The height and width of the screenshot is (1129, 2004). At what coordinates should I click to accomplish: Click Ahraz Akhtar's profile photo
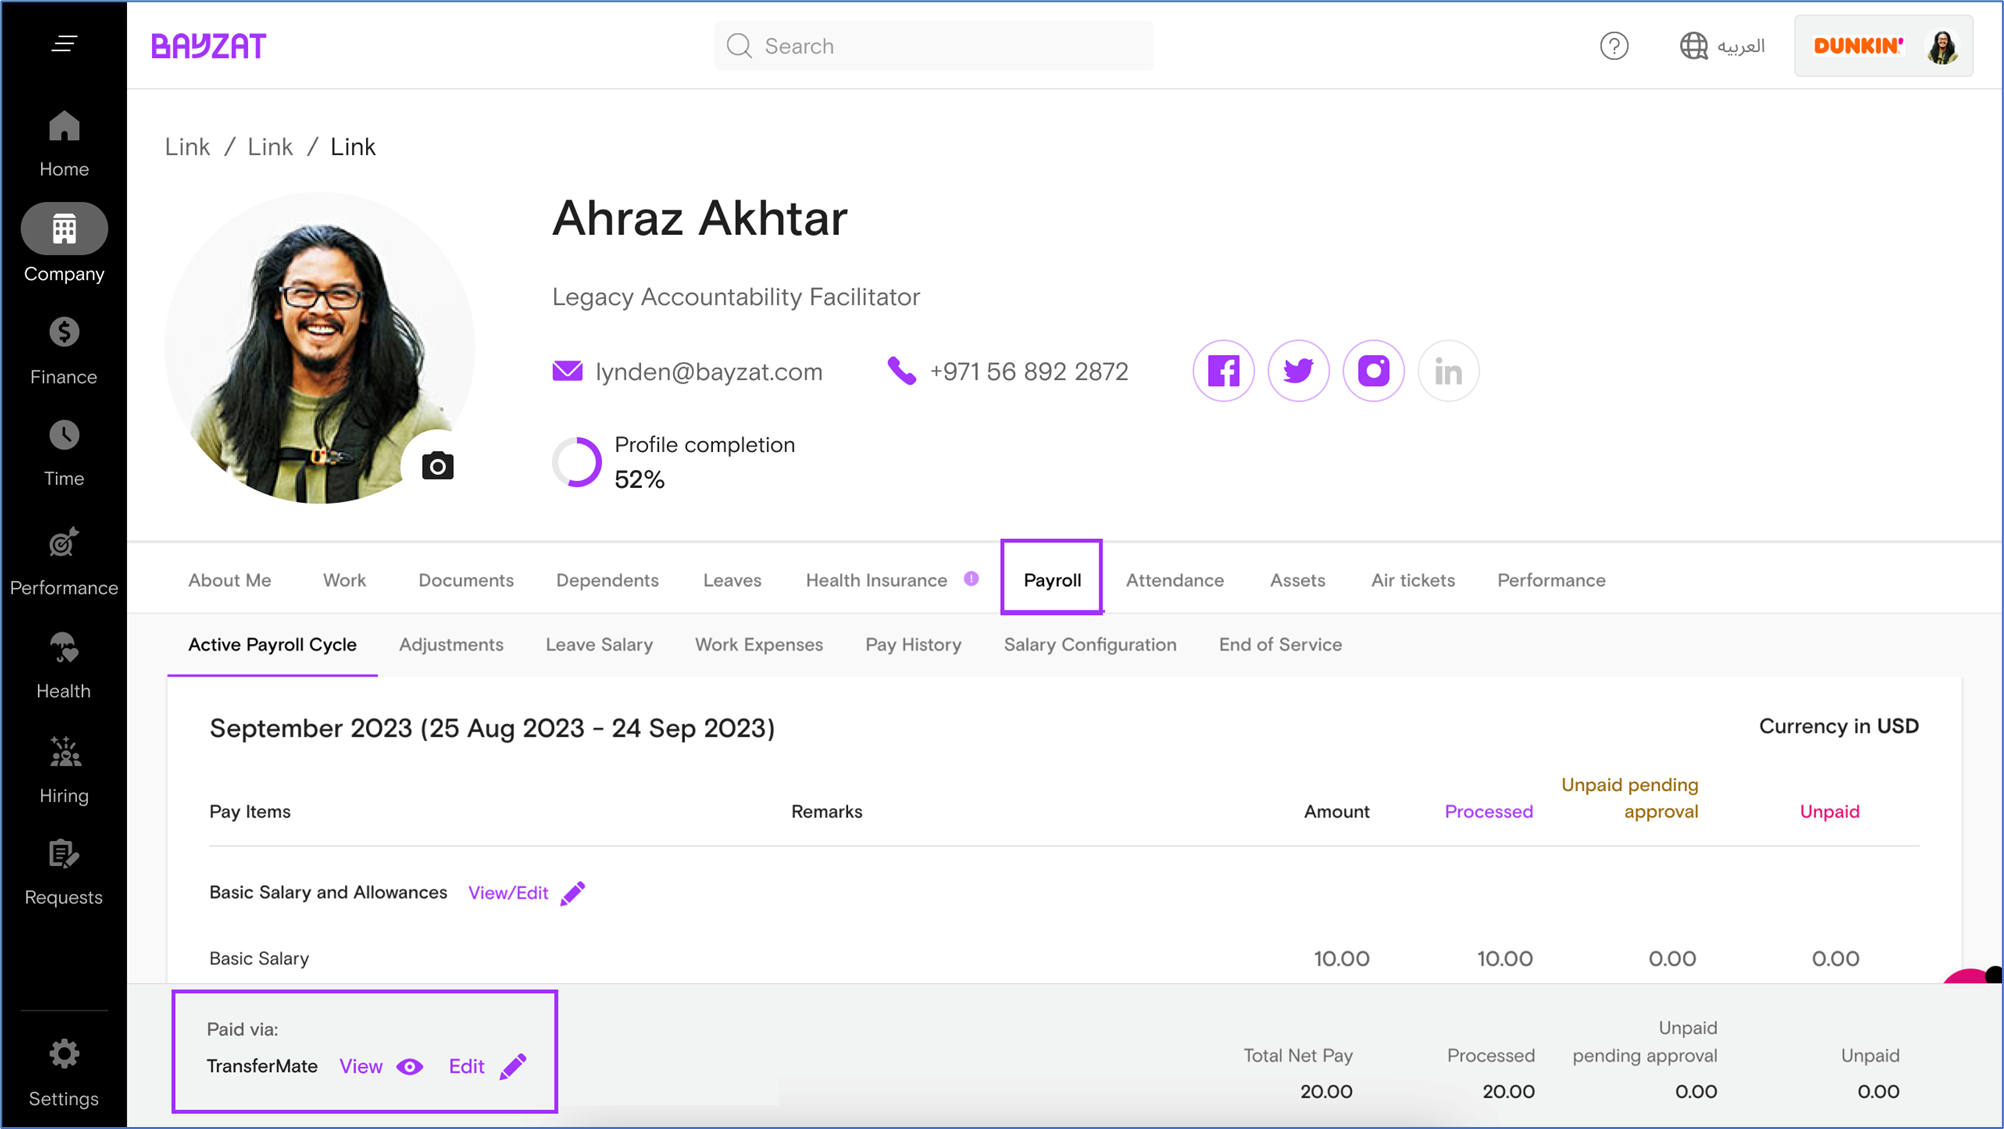pyautogui.click(x=320, y=348)
